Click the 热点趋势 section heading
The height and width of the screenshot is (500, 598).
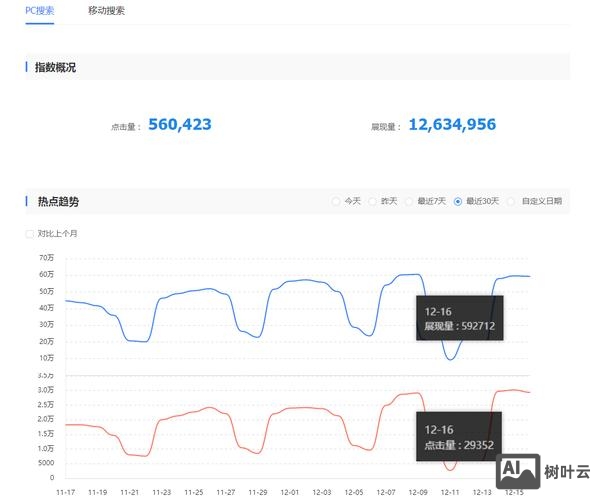[58, 201]
